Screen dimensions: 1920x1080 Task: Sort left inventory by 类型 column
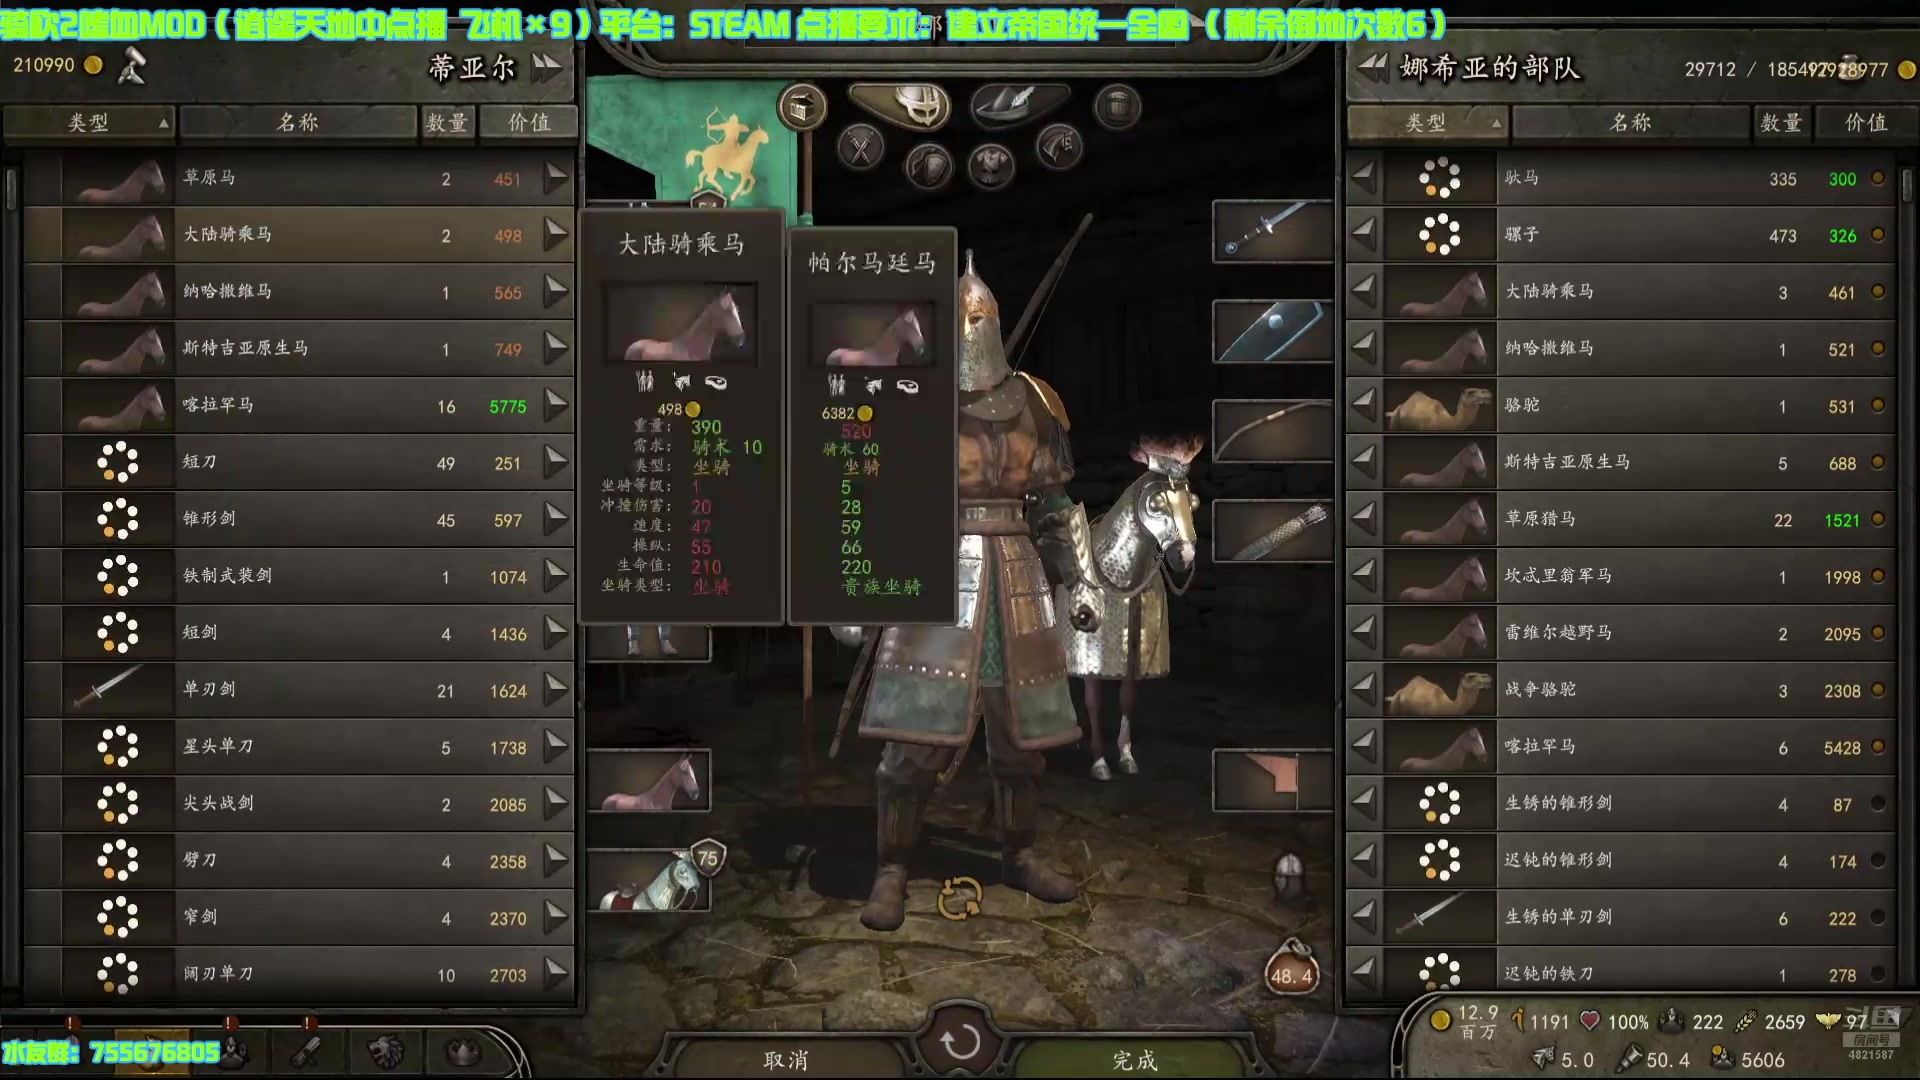tap(89, 122)
